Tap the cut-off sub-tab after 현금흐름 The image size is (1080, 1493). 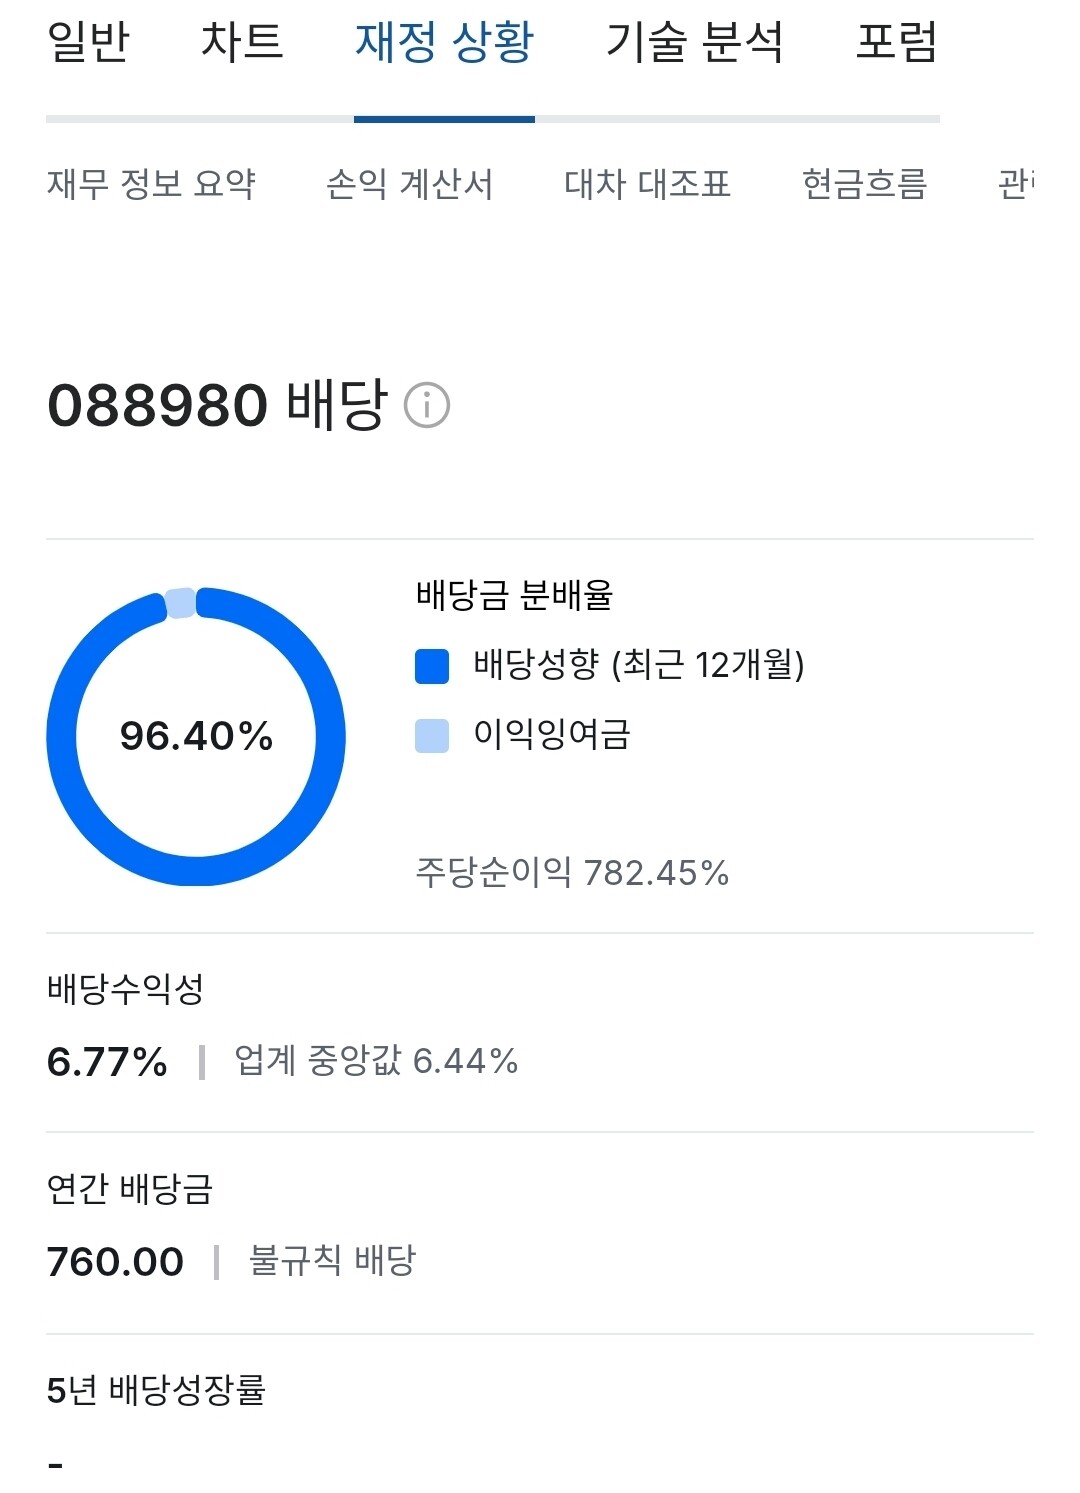click(1015, 184)
